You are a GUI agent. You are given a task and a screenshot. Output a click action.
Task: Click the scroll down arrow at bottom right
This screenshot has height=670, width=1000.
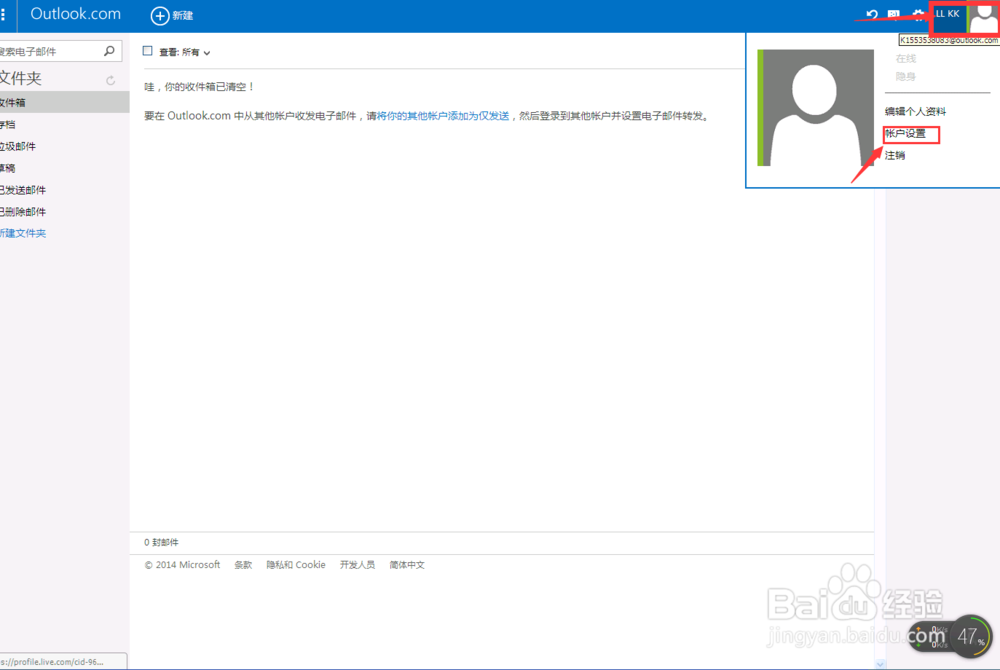tap(880, 664)
